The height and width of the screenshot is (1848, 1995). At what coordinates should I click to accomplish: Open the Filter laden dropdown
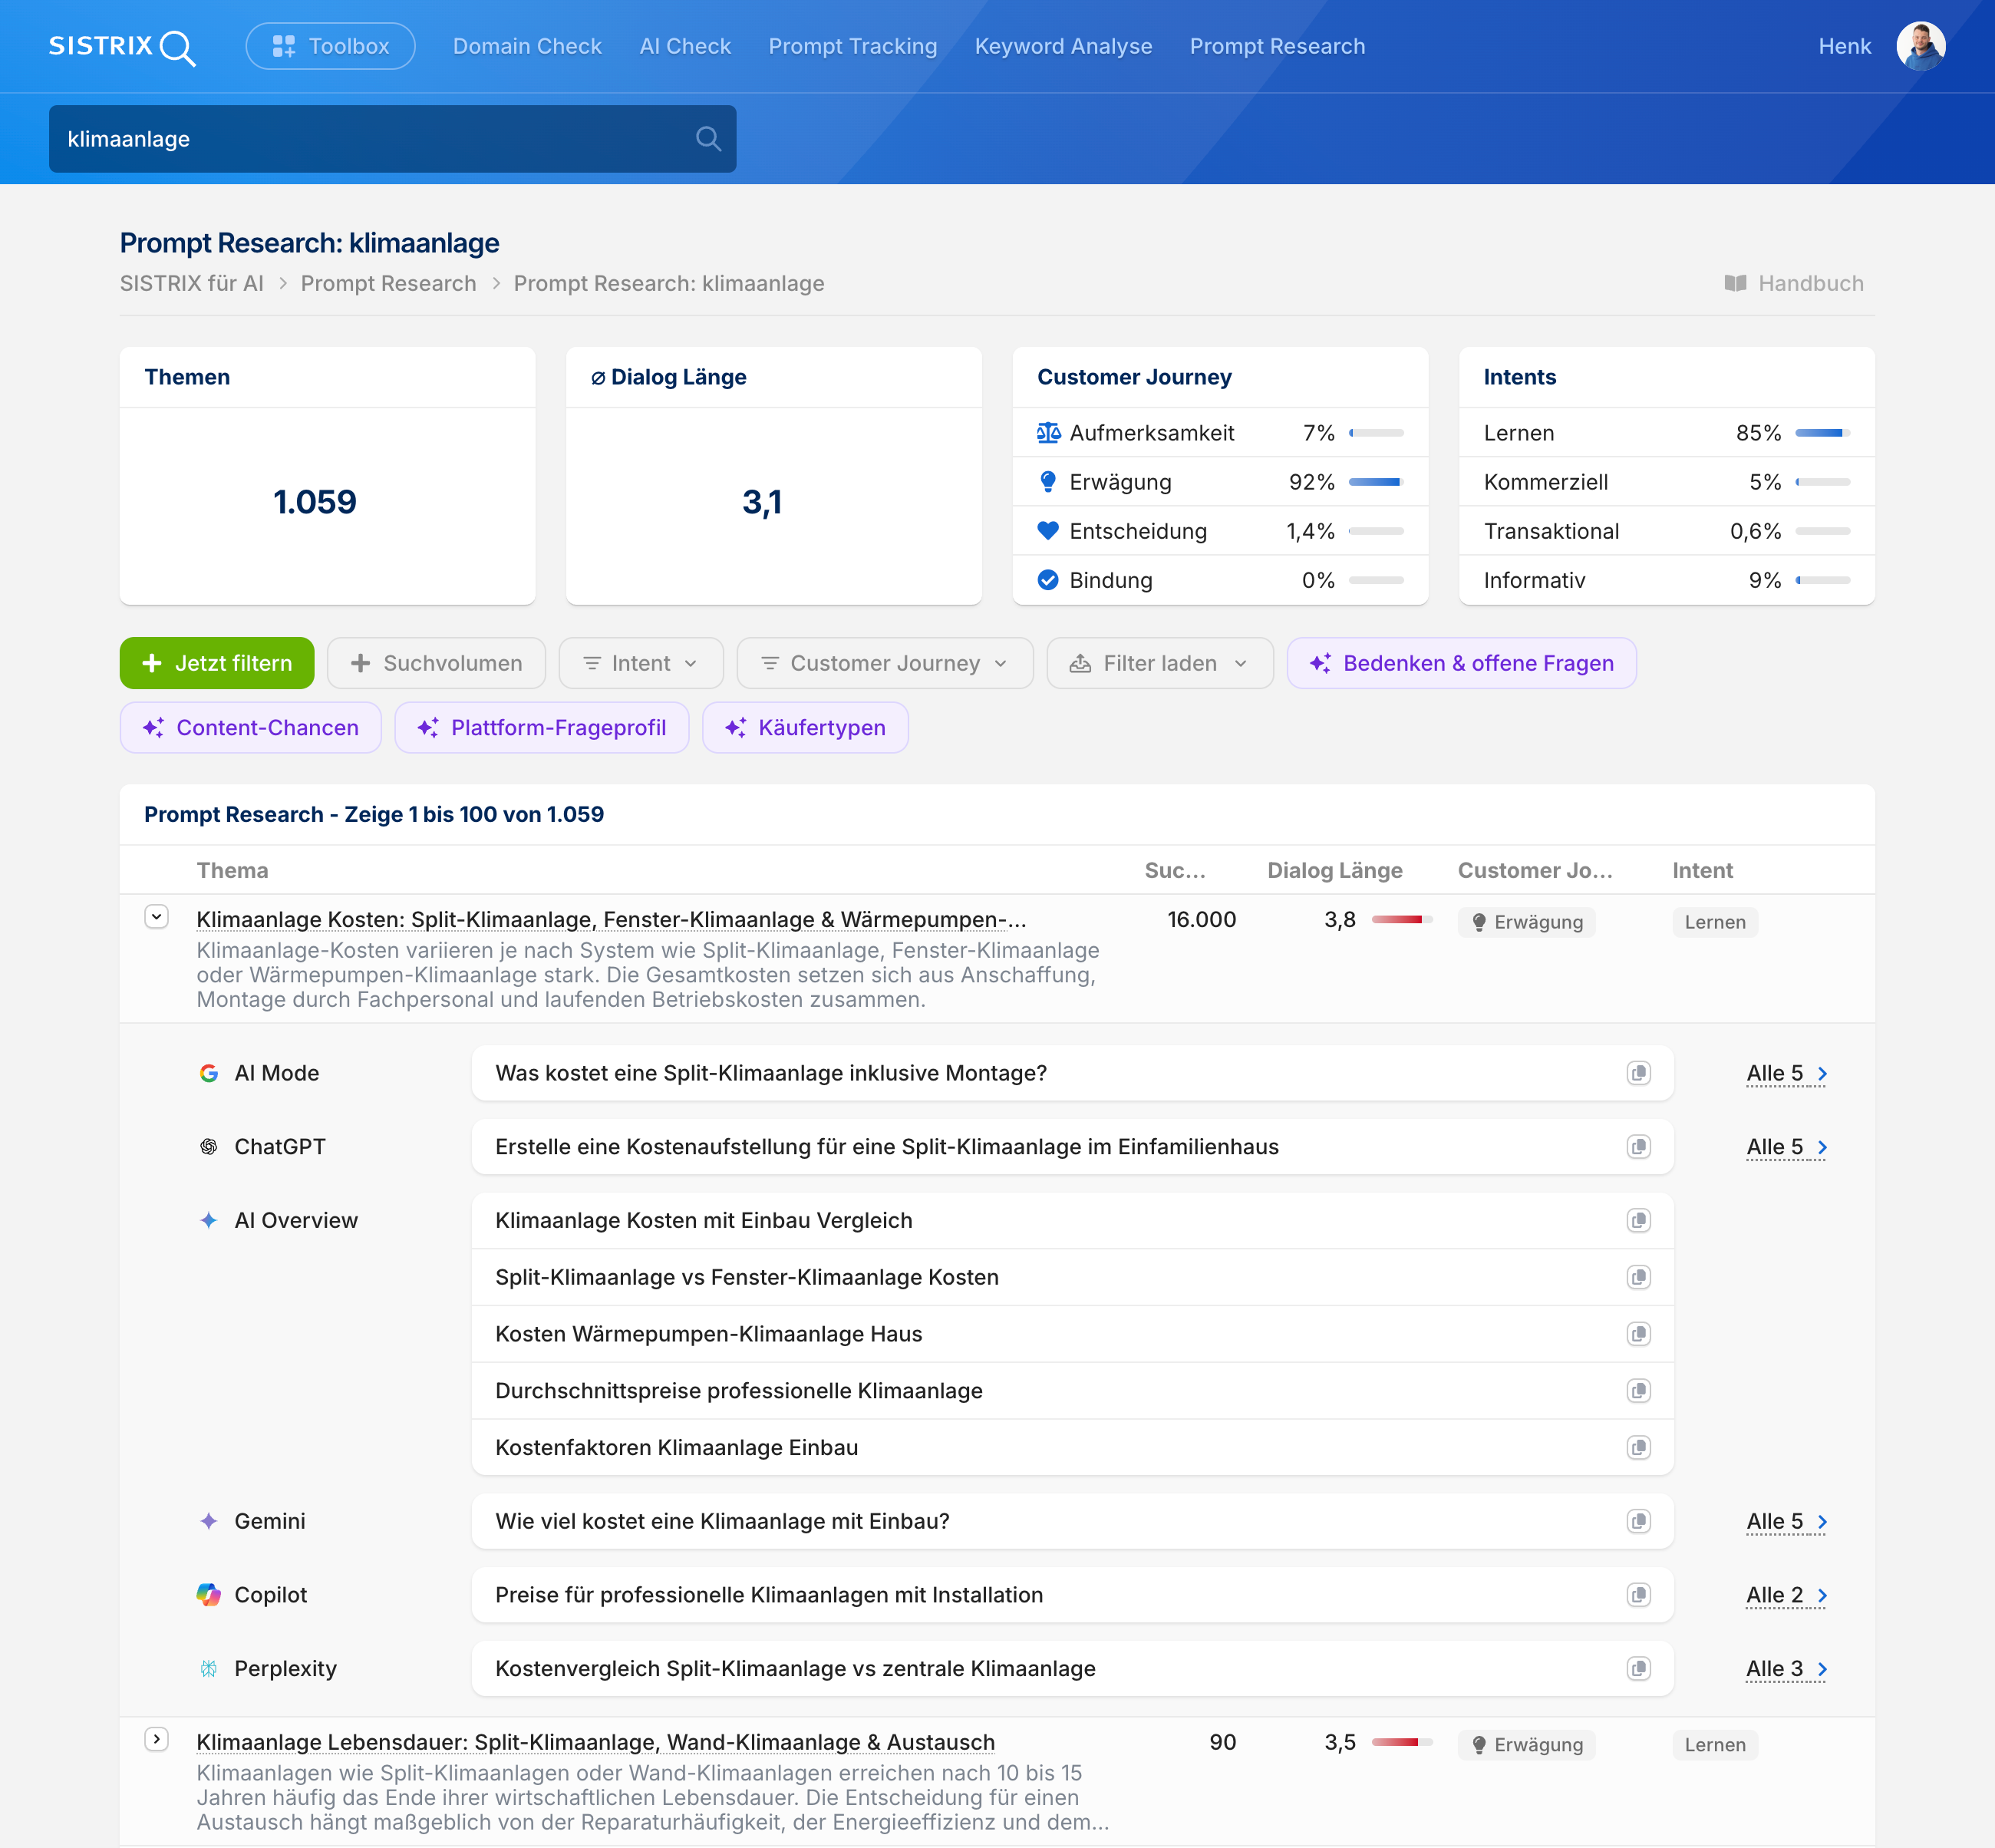[1160, 663]
